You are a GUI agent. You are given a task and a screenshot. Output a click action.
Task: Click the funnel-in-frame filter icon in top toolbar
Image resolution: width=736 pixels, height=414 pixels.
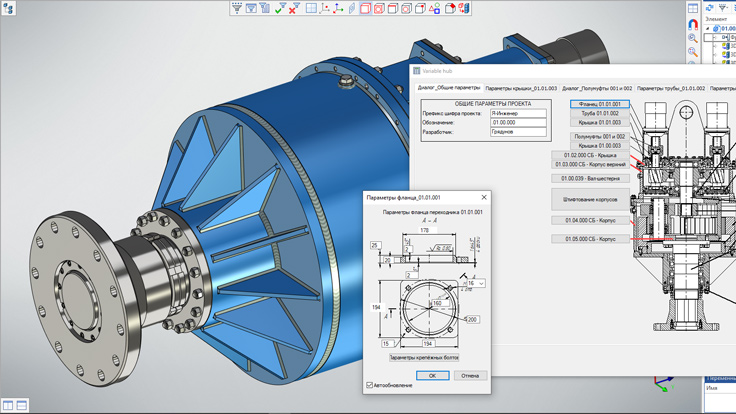(x=251, y=8)
